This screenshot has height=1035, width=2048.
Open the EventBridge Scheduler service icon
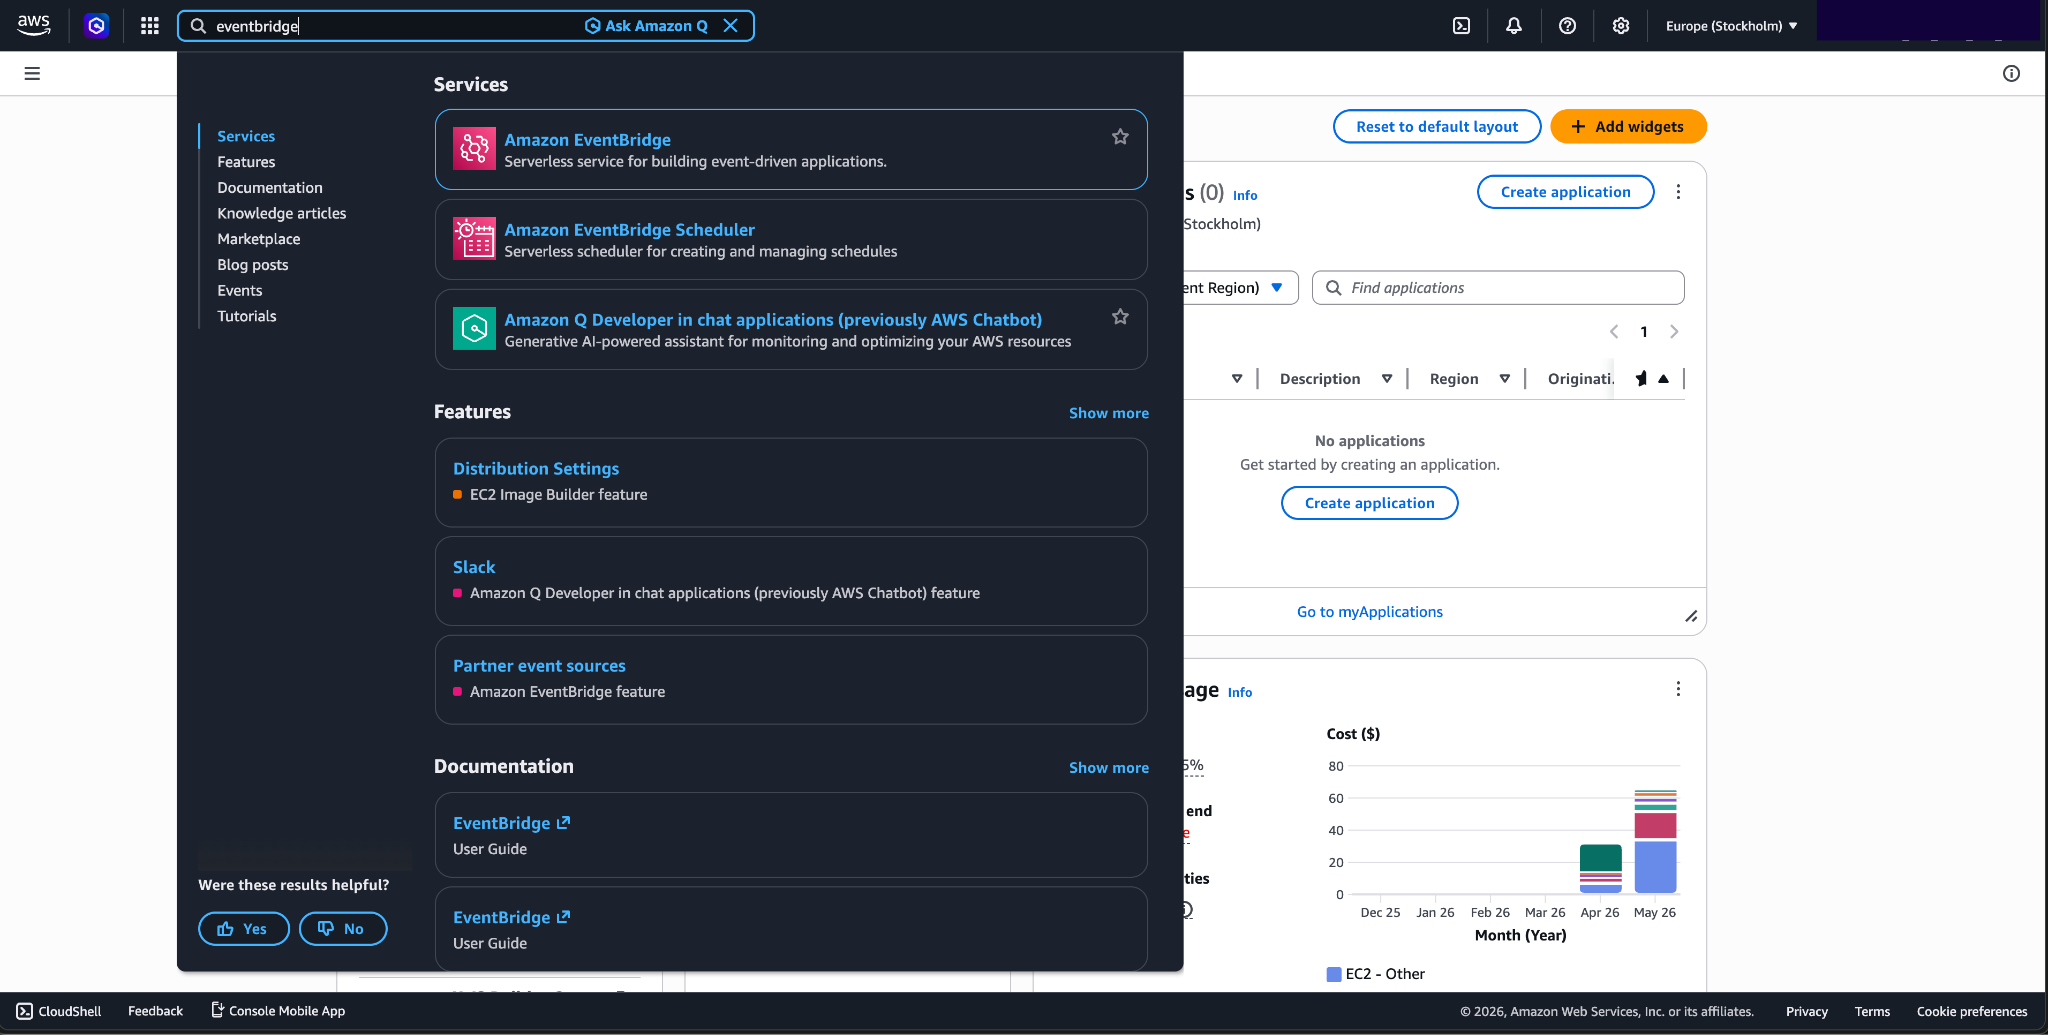[x=474, y=239]
